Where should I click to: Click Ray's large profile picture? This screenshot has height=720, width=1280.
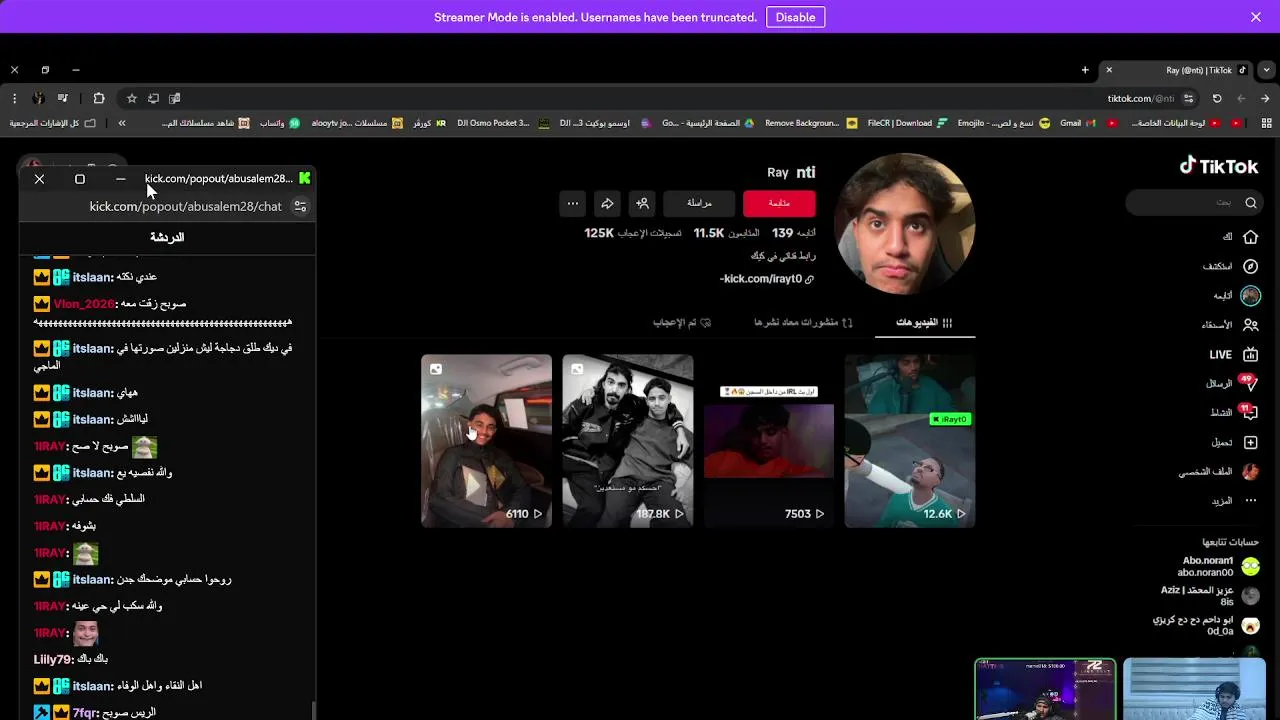tap(904, 224)
